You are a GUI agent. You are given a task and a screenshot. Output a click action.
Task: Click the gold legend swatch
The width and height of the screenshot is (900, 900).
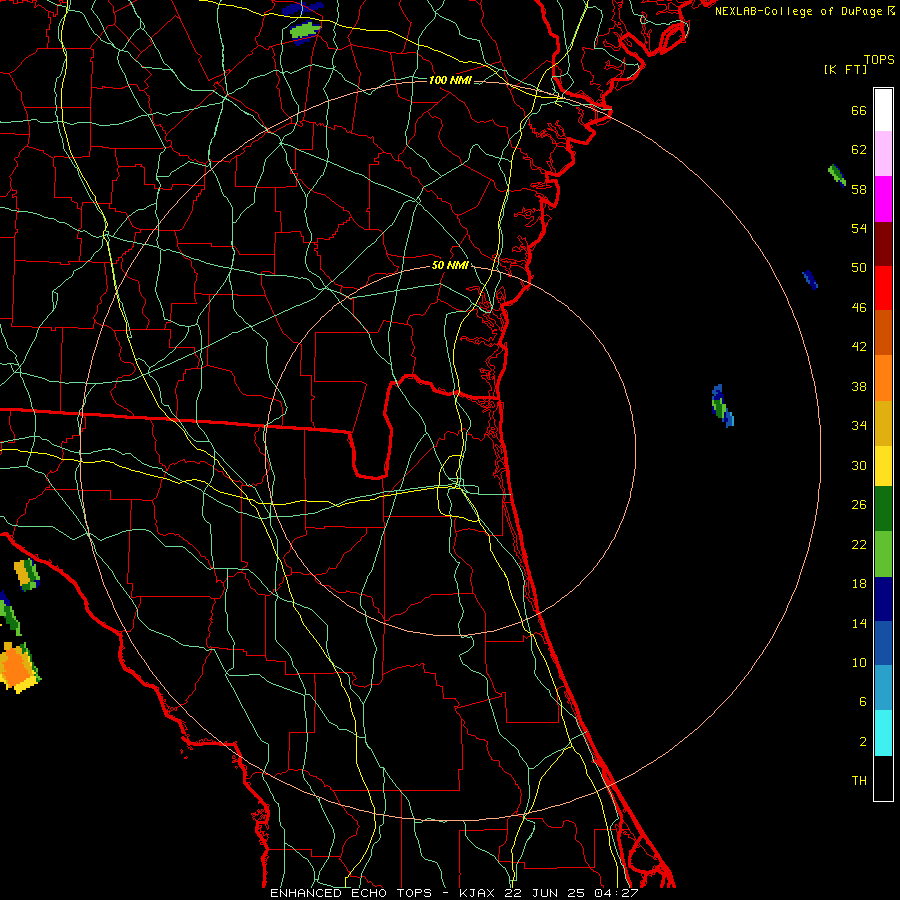(883, 423)
